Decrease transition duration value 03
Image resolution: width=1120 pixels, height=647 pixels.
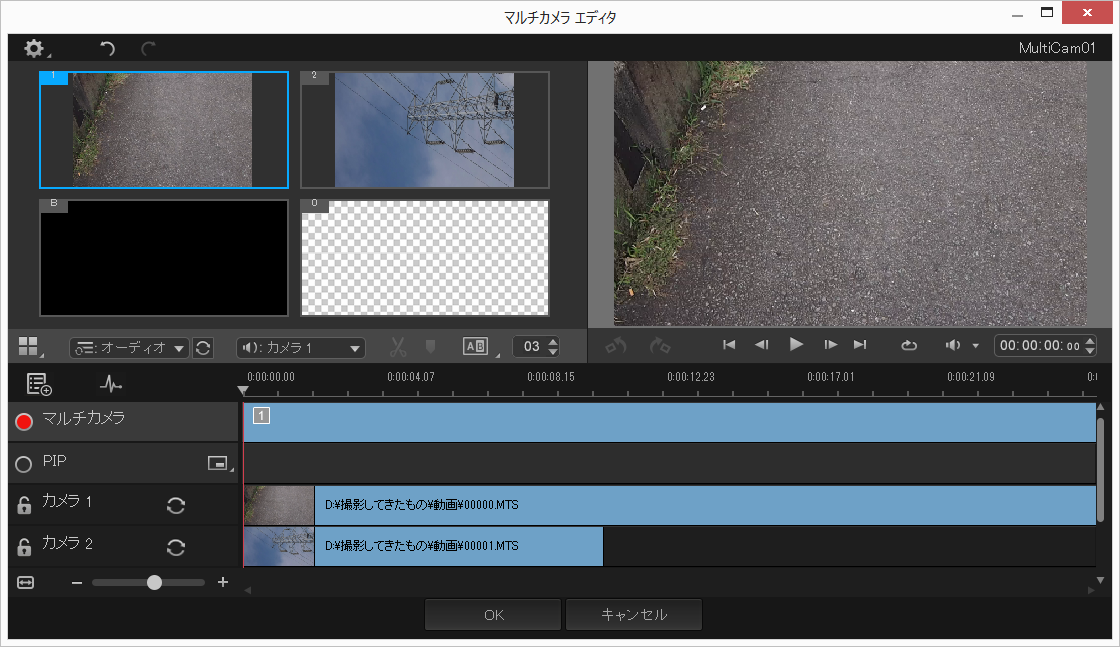tap(554, 352)
